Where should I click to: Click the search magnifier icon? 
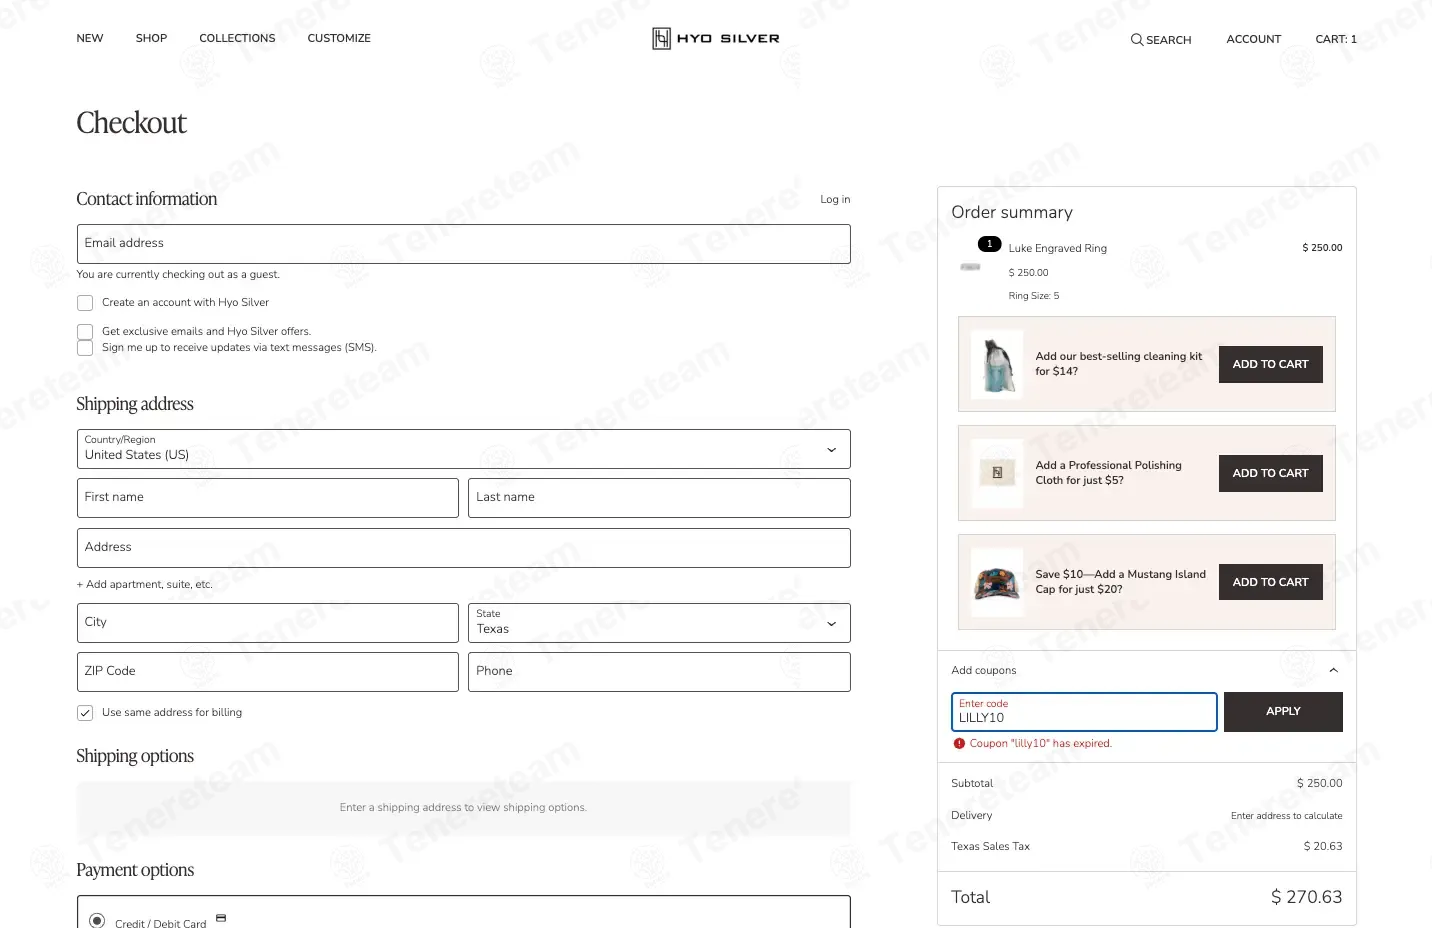click(x=1137, y=40)
